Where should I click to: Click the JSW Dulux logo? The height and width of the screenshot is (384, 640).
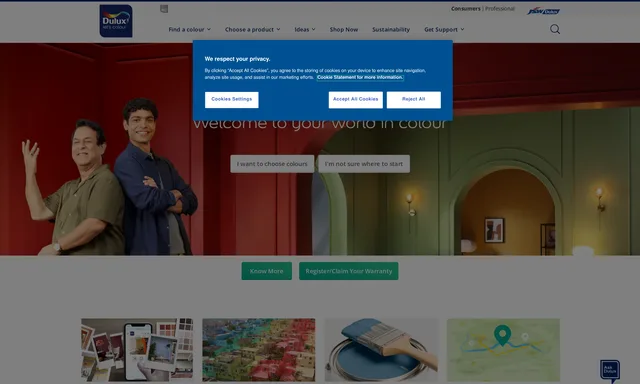543,11
